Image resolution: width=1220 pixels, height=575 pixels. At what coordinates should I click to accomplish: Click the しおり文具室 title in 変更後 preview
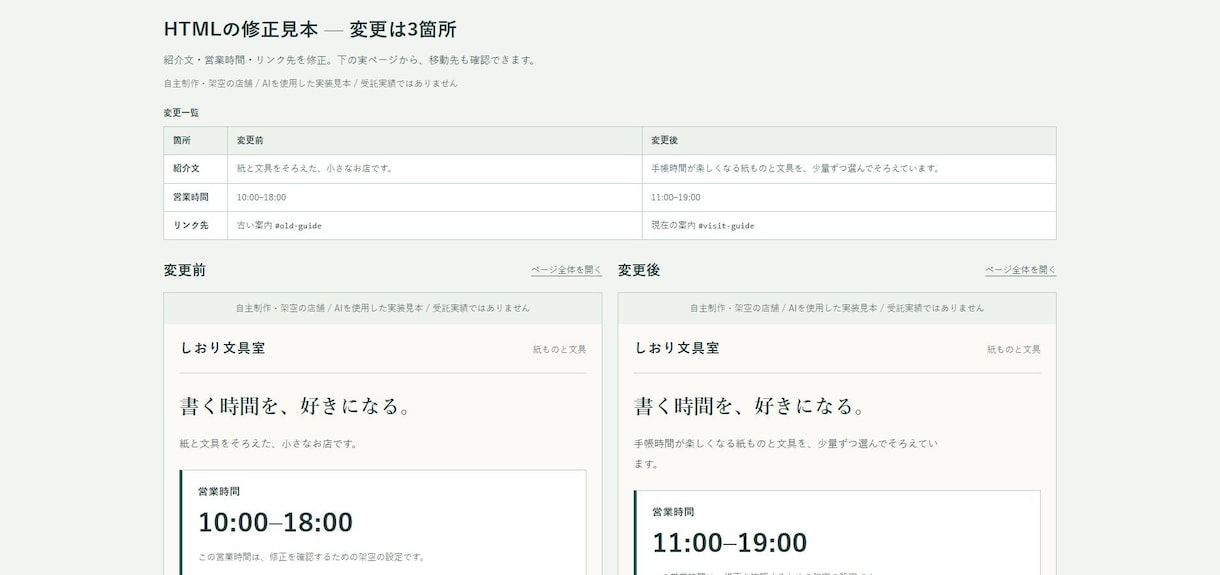tap(676, 348)
